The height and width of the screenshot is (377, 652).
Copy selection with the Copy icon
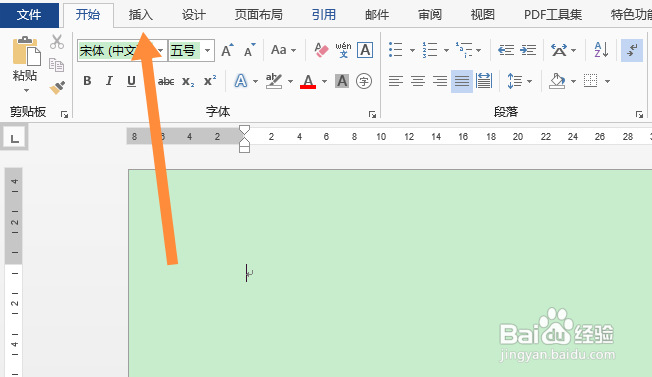[57, 65]
